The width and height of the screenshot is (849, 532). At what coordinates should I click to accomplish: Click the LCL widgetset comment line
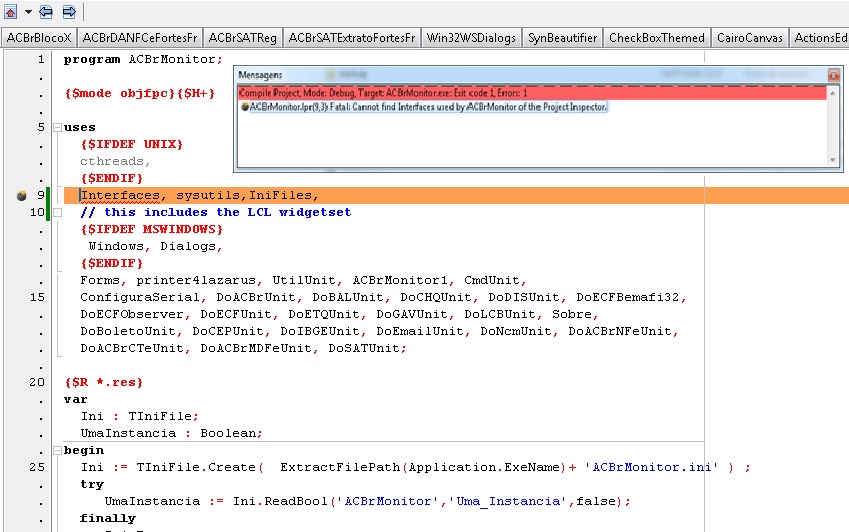coord(215,212)
